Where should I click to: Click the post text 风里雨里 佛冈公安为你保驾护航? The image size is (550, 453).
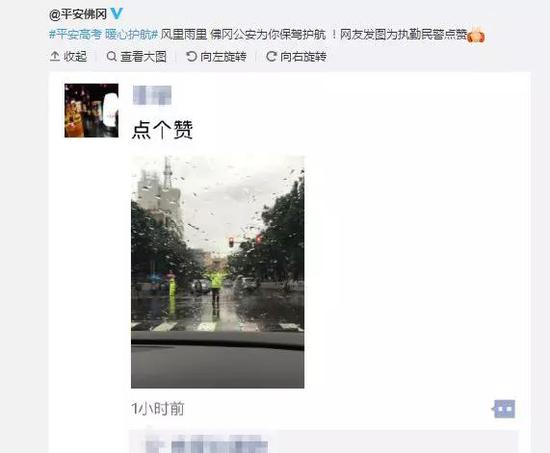pos(243,35)
